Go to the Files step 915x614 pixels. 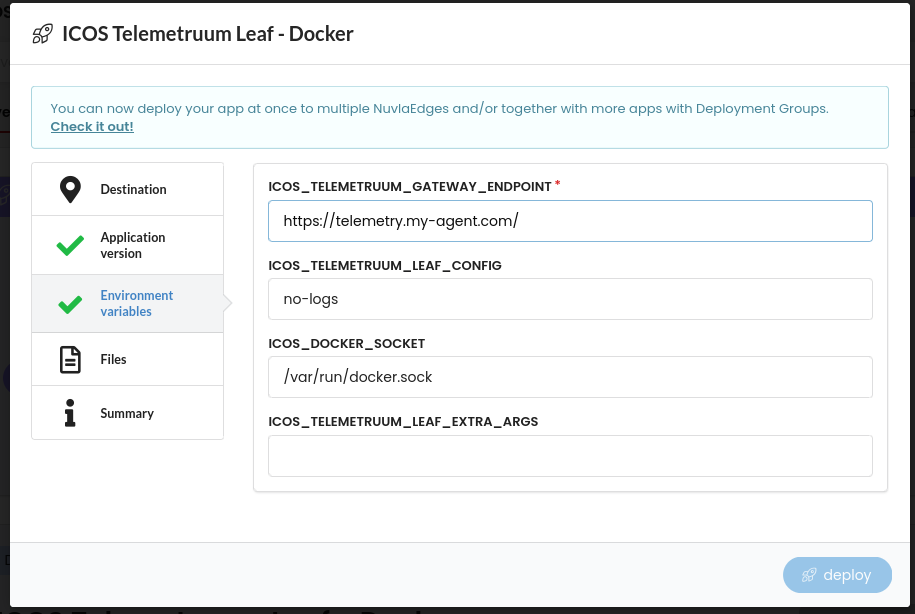click(128, 359)
